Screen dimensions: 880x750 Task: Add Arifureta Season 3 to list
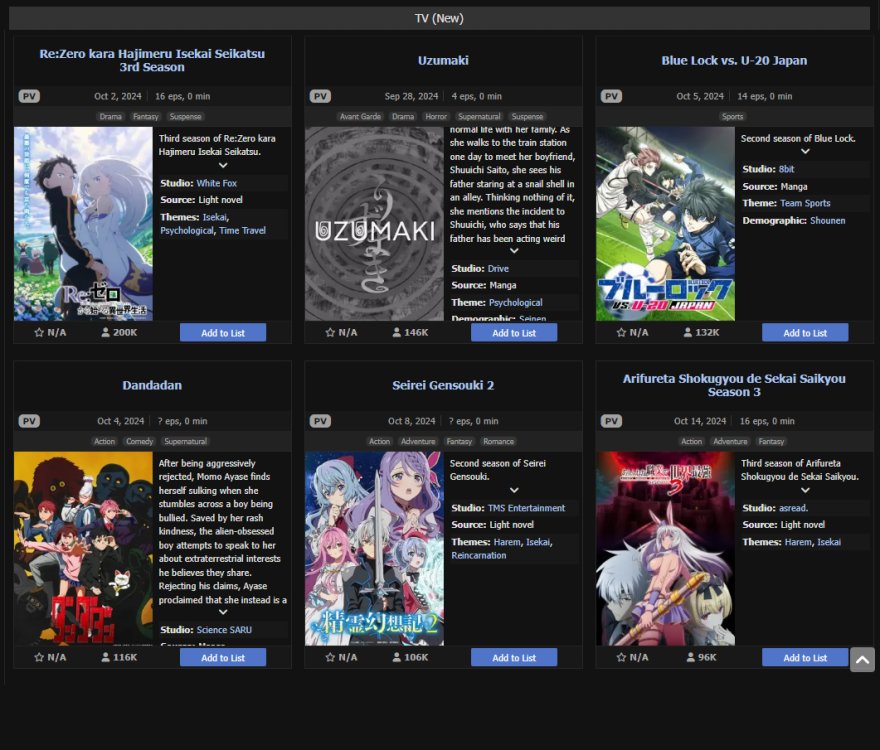pos(805,658)
